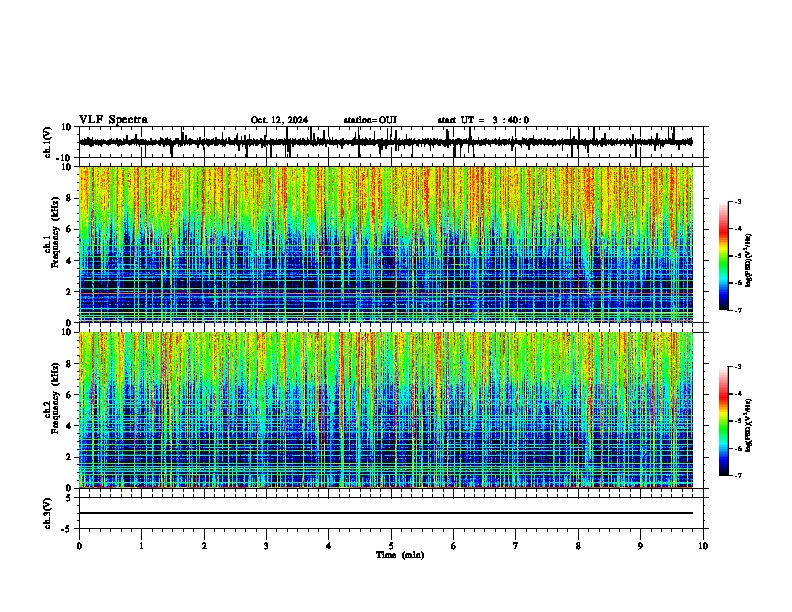Click the "Time (min)" axis title

click(400, 555)
